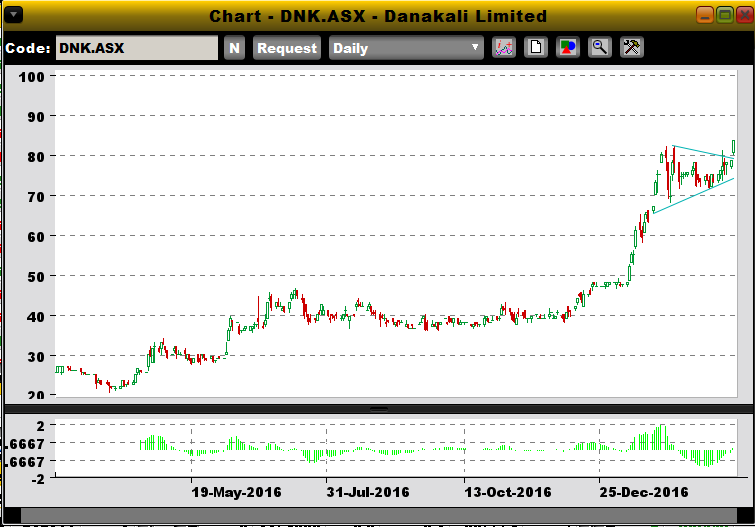The image size is (755, 527).
Task: Maximize the chart window
Action: (725, 15)
